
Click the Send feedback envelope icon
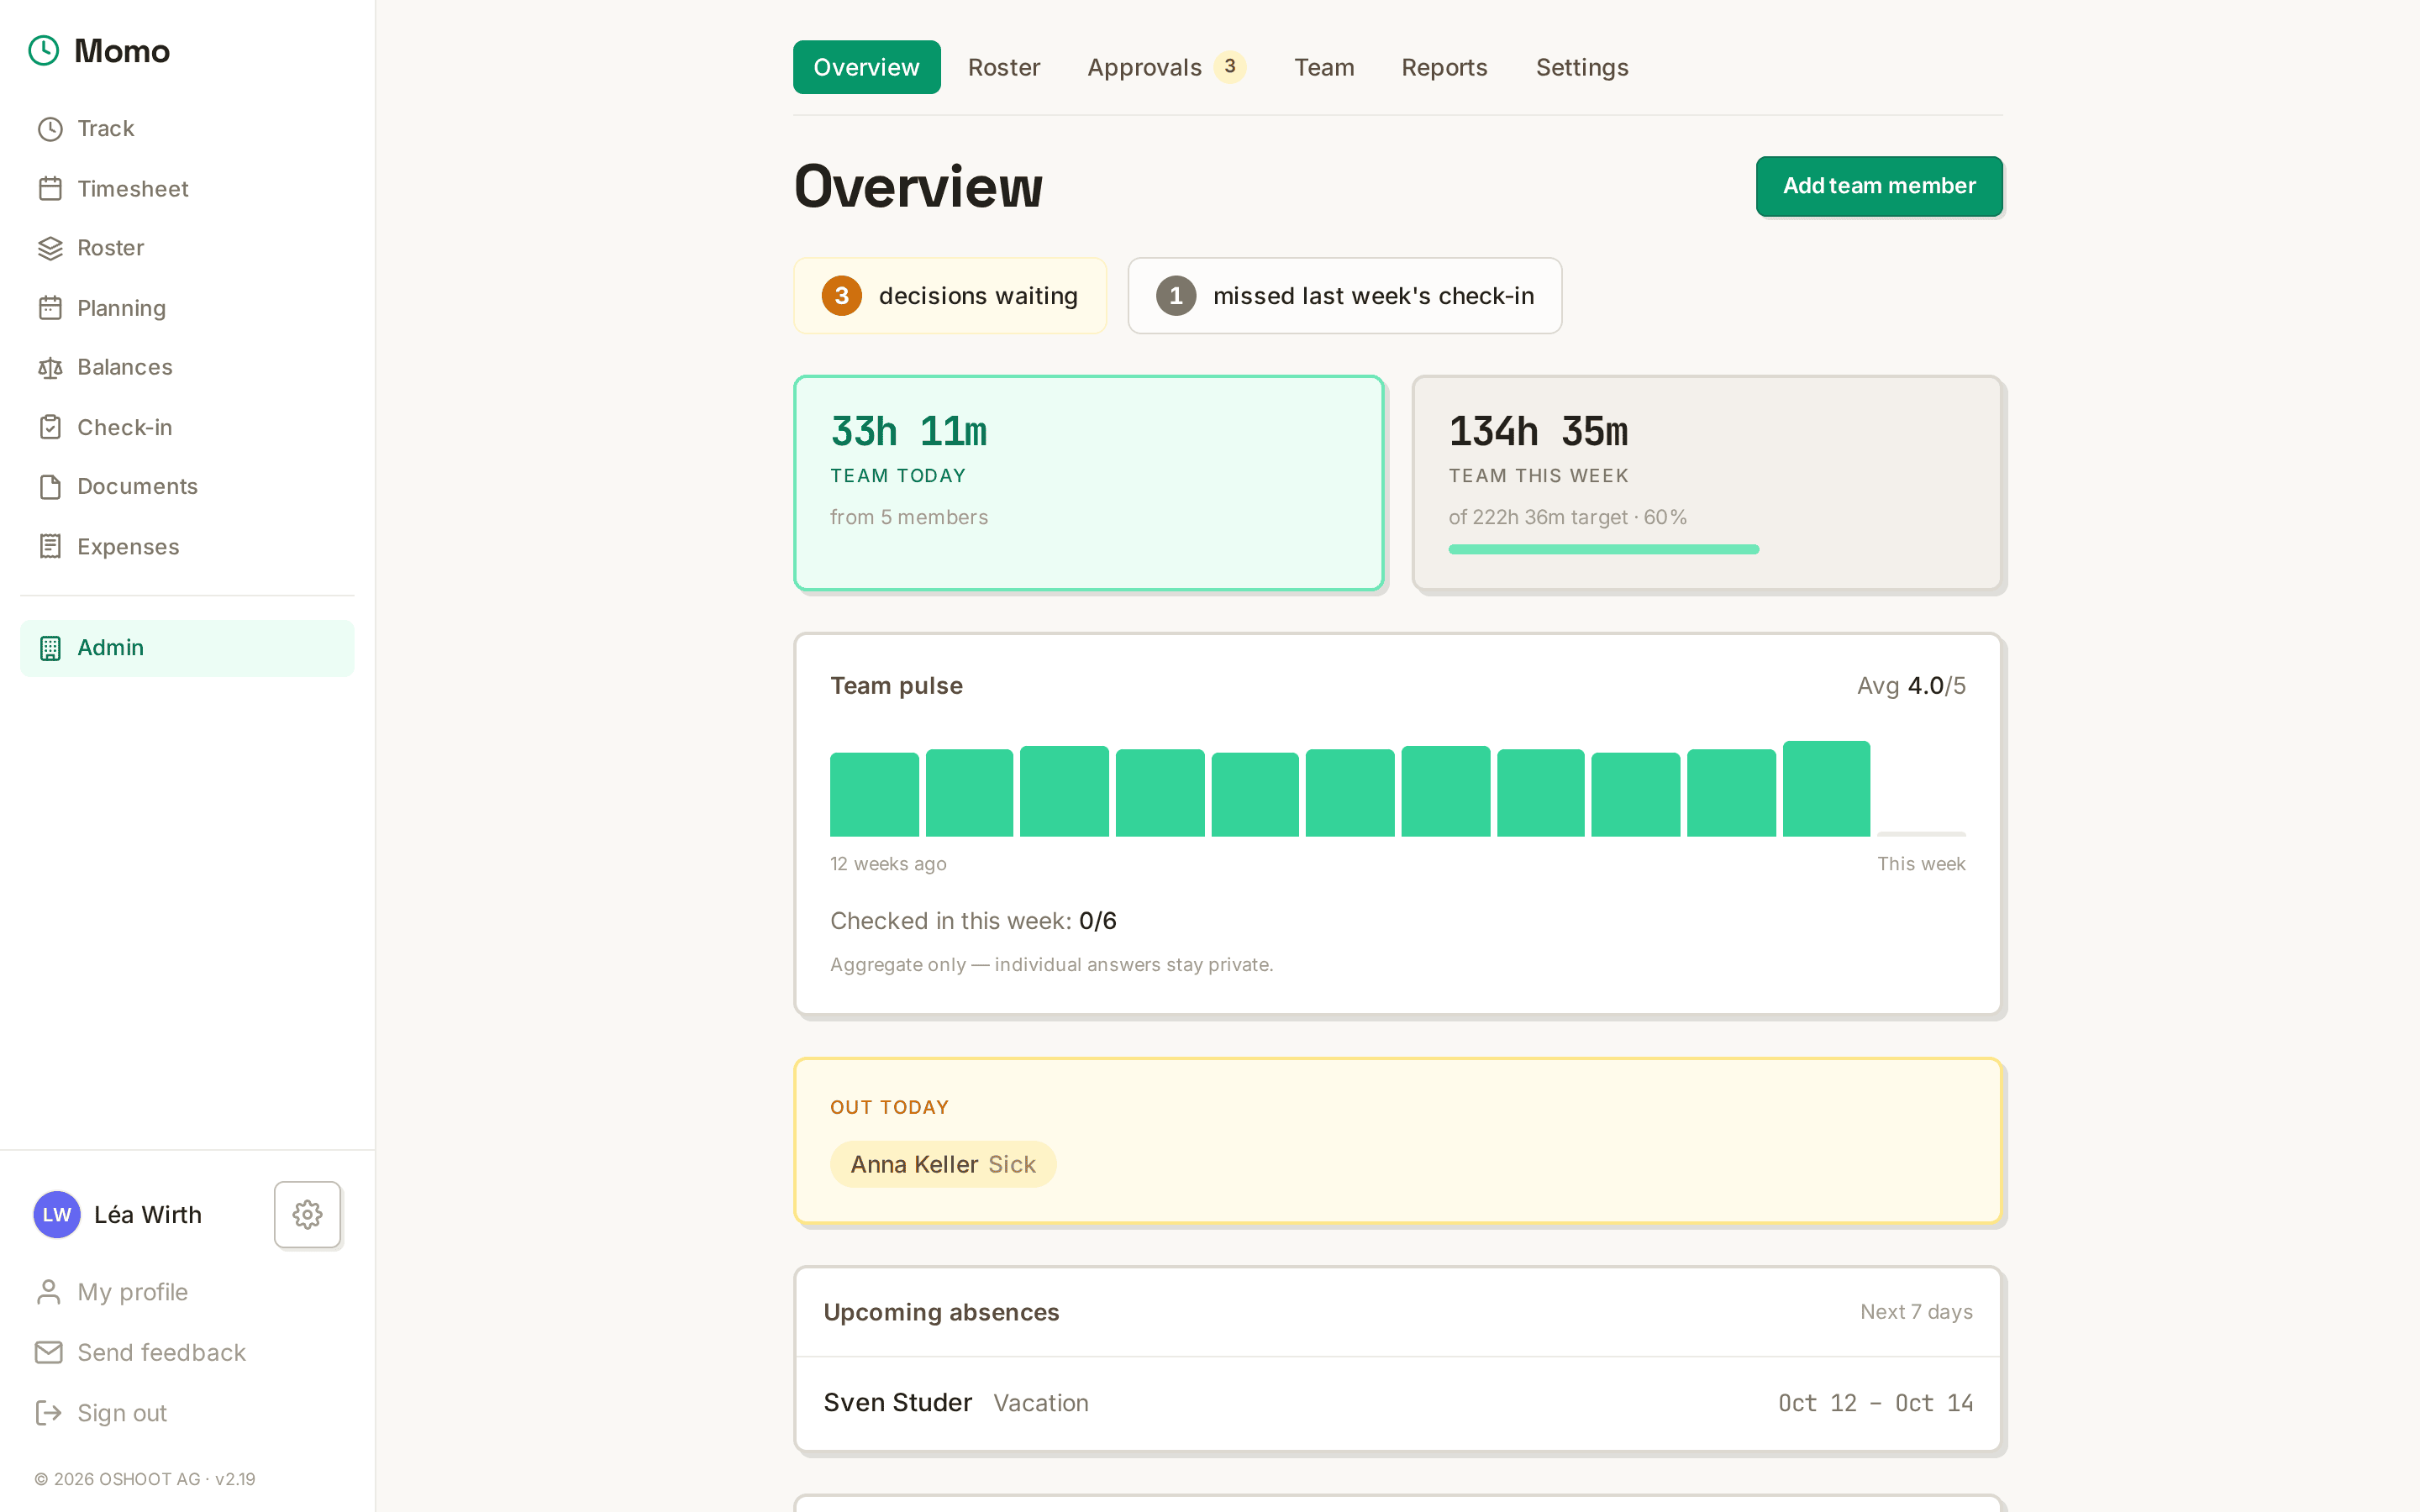coord(48,1352)
